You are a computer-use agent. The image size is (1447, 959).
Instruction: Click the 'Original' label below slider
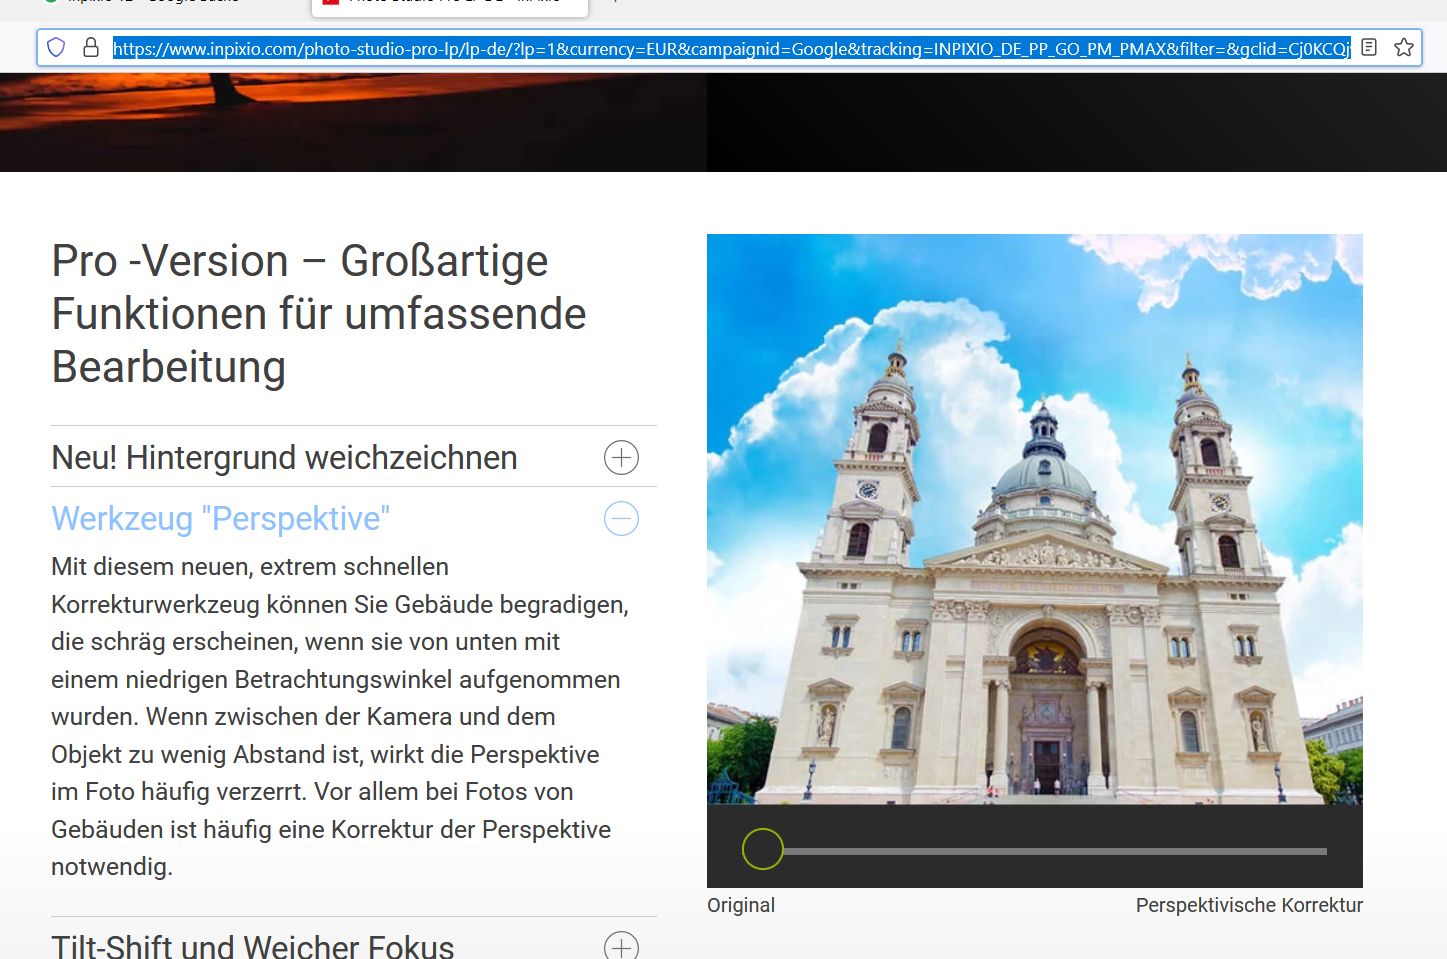tap(740, 905)
